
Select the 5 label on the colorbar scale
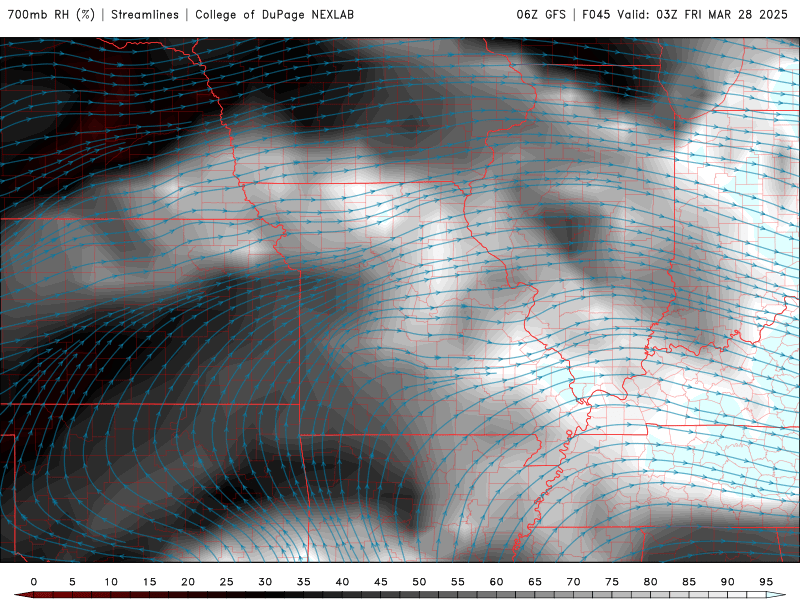click(x=72, y=582)
